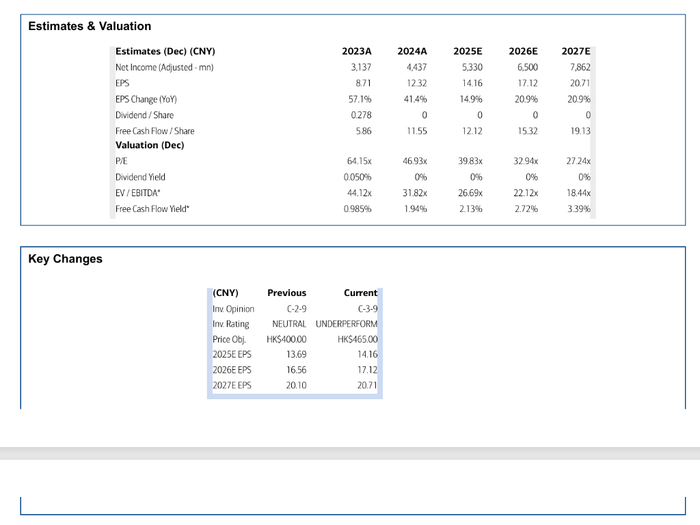The image size is (700, 525).
Task: Click the Key Changes heading
Action: click(65, 259)
